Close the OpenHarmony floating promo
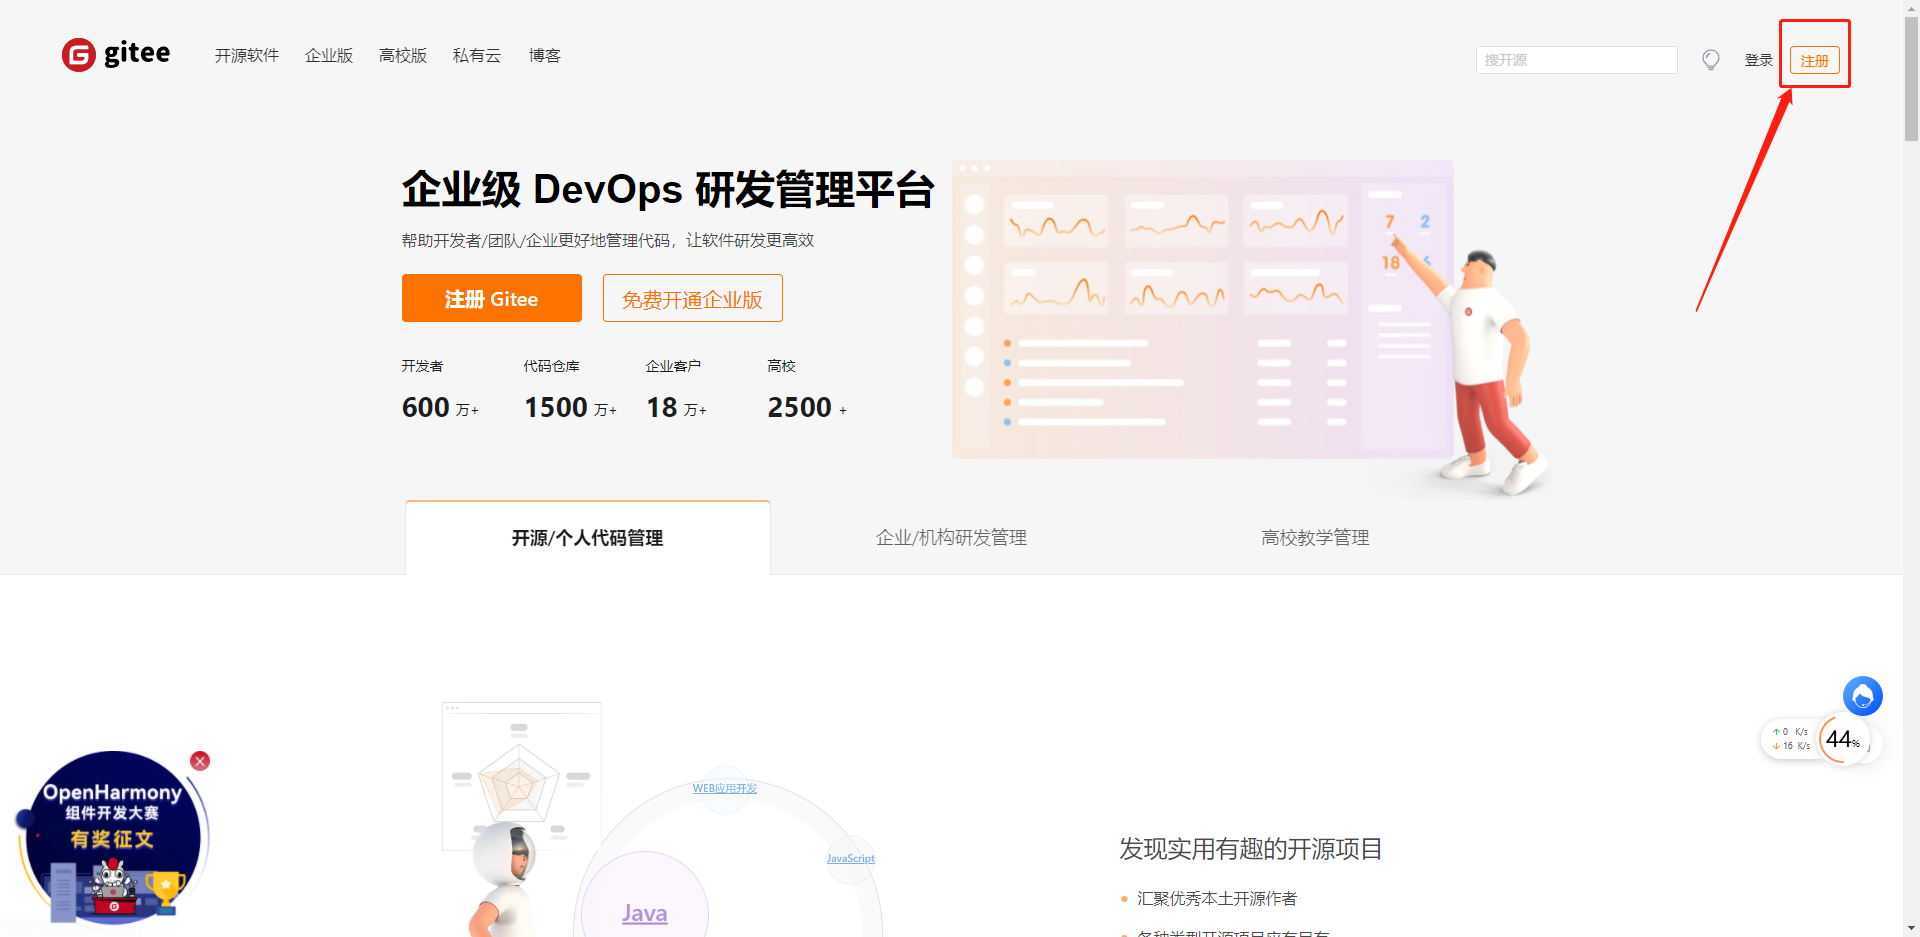The width and height of the screenshot is (1920, 937). (x=200, y=761)
